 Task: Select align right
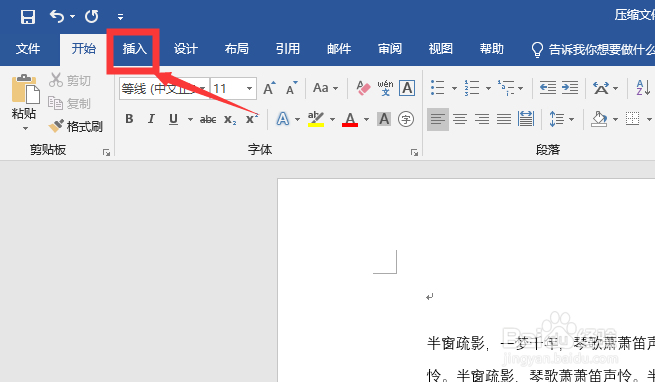tap(482, 120)
